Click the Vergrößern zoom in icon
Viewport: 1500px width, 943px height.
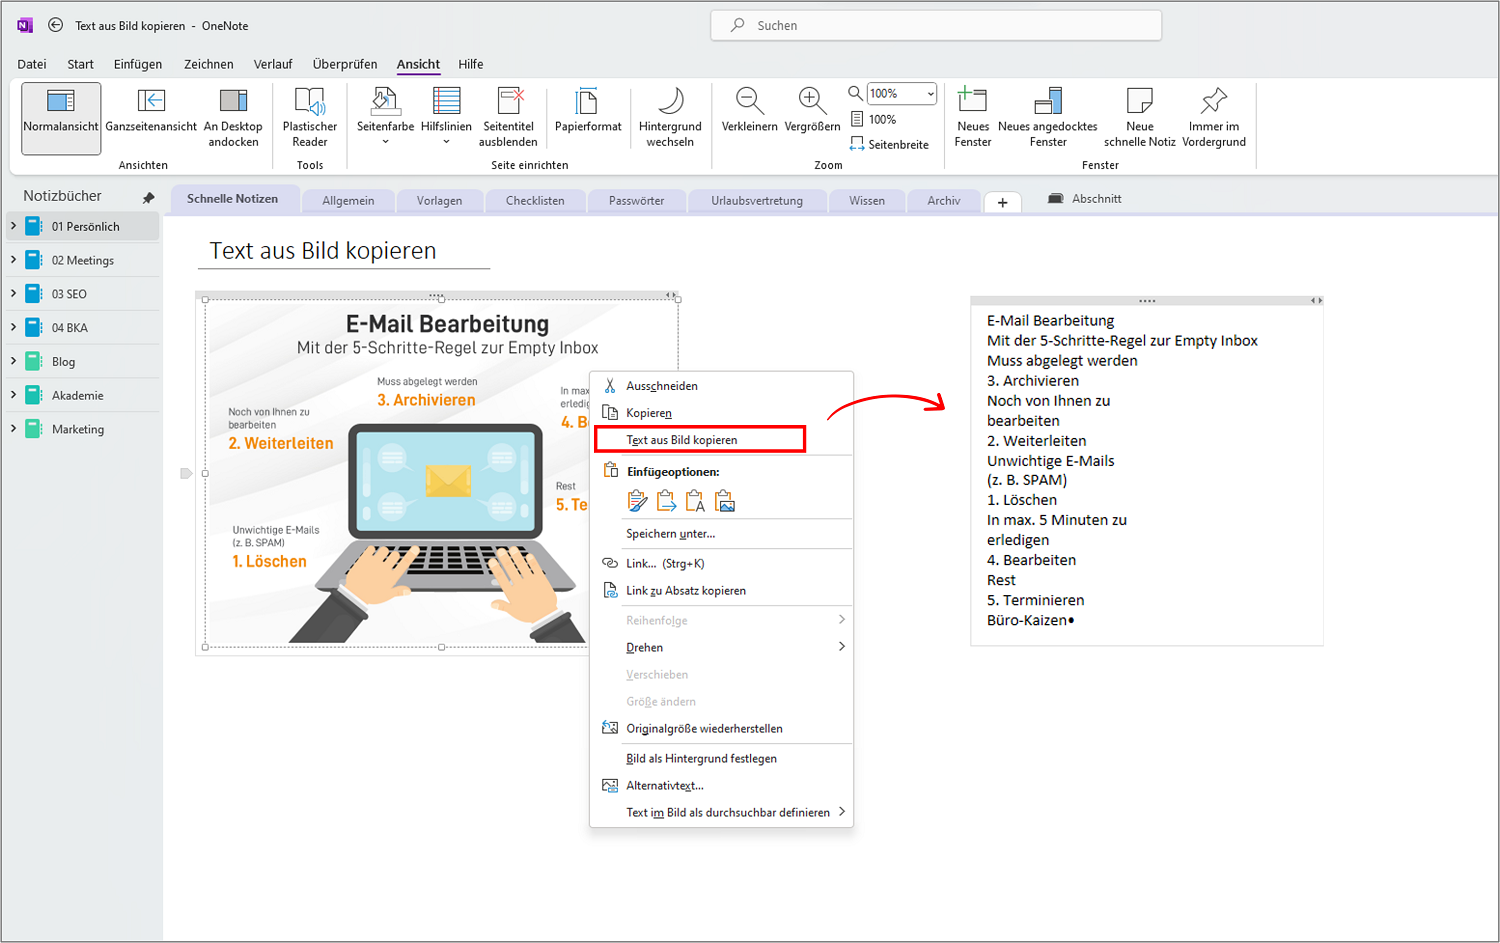[x=811, y=102]
